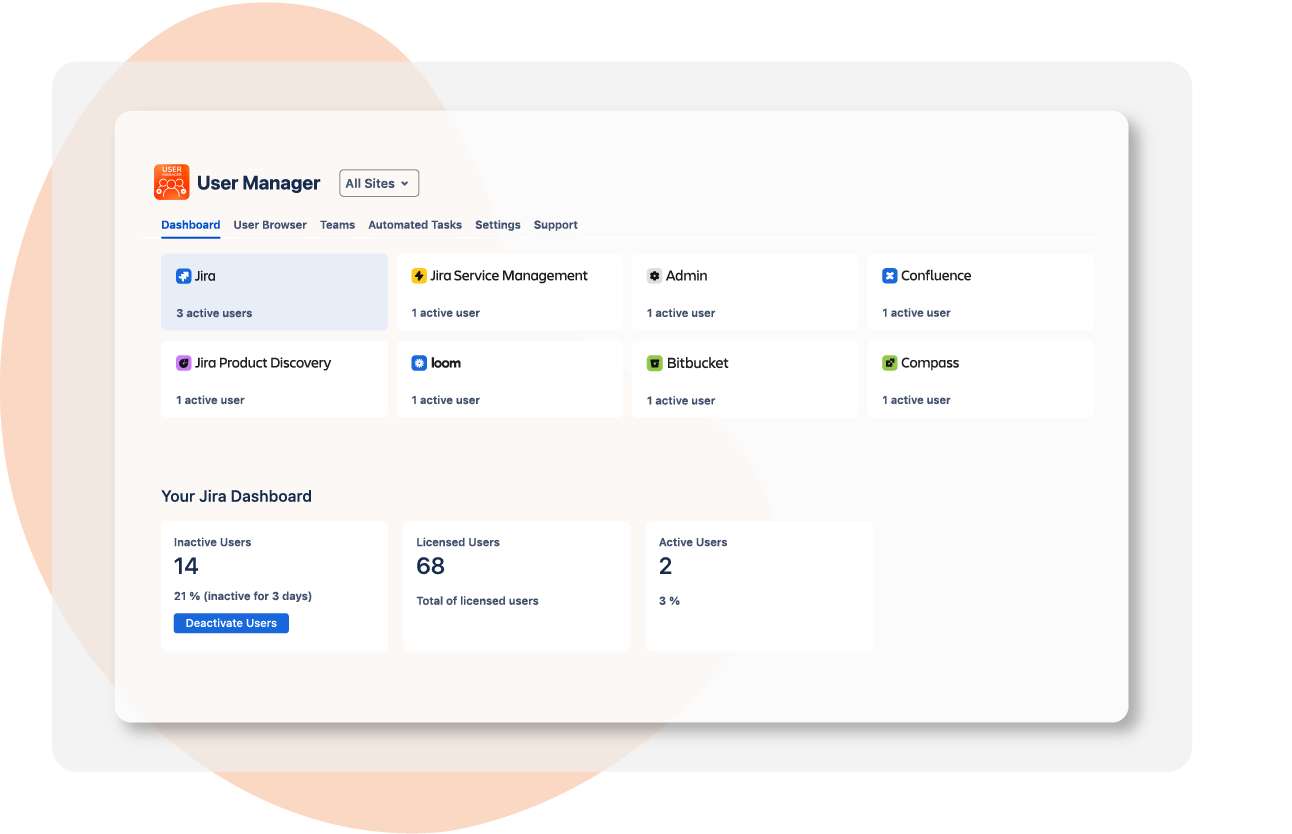Click the Bitbucket product icon
Image resolution: width=1292 pixels, height=834 pixels.
point(654,363)
